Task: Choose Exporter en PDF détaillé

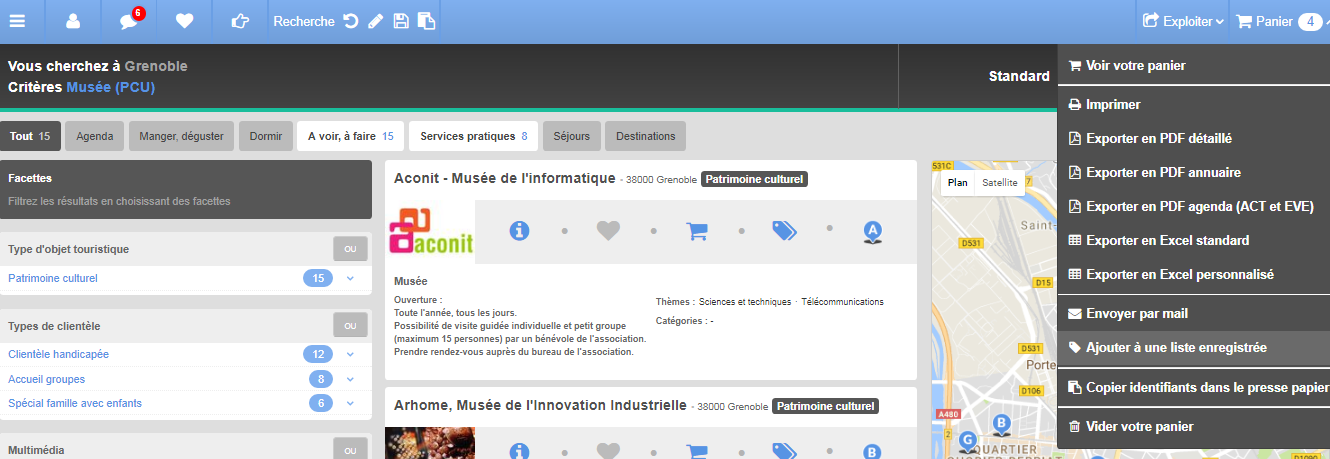Action: point(1193,138)
